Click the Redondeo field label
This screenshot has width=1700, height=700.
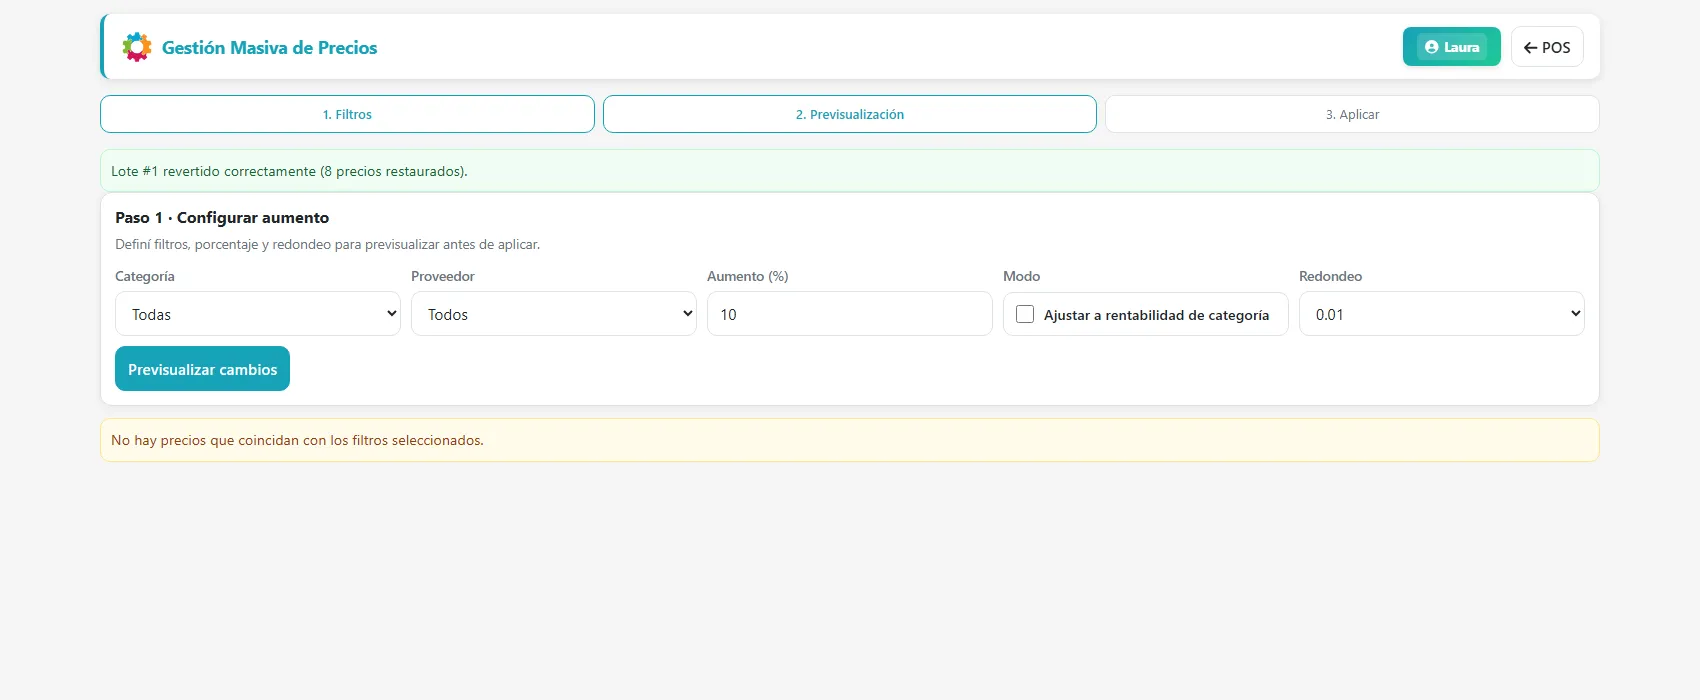[x=1331, y=276]
